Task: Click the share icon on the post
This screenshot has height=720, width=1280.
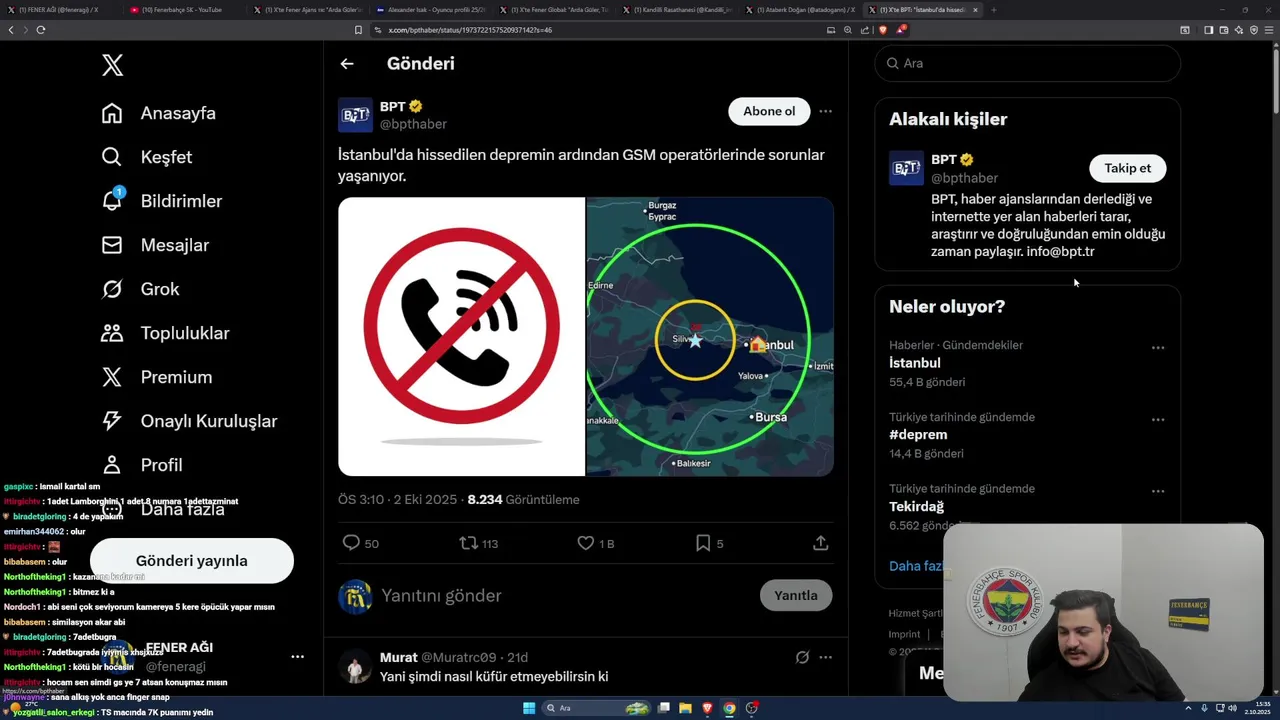Action: pyautogui.click(x=820, y=543)
